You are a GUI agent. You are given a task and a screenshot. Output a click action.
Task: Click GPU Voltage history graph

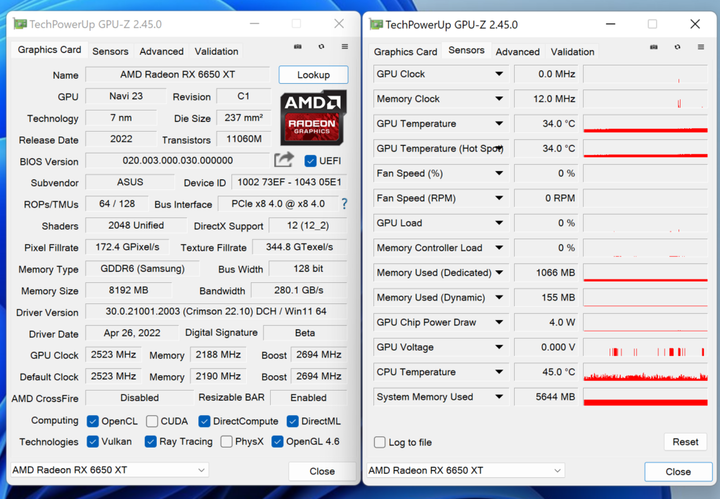pos(645,347)
